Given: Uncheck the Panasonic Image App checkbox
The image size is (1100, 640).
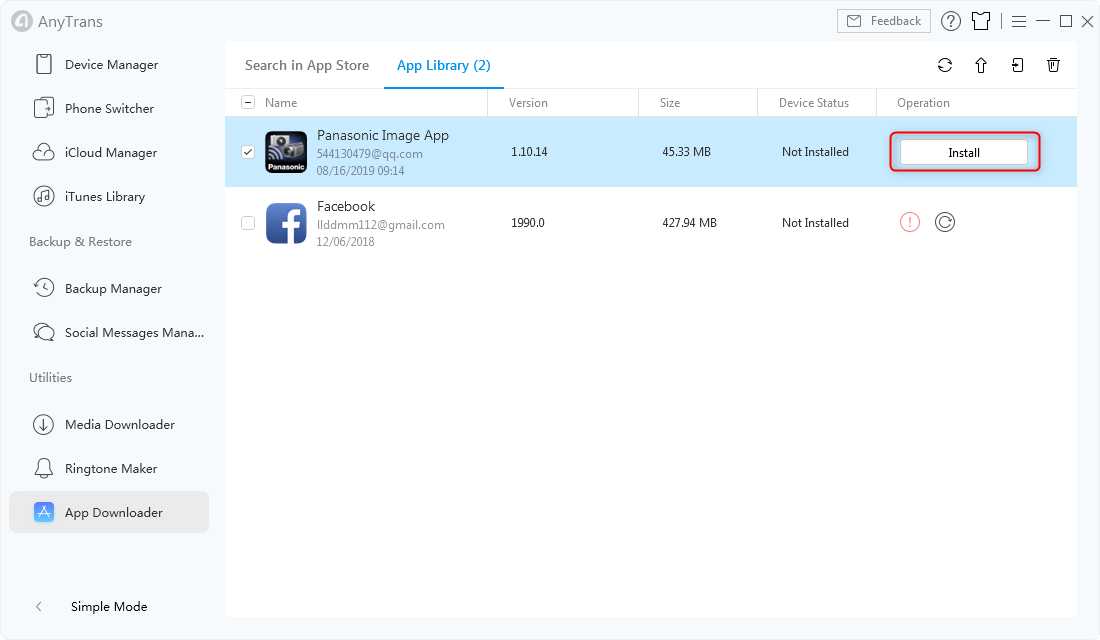Looking at the screenshot, I should (248, 152).
